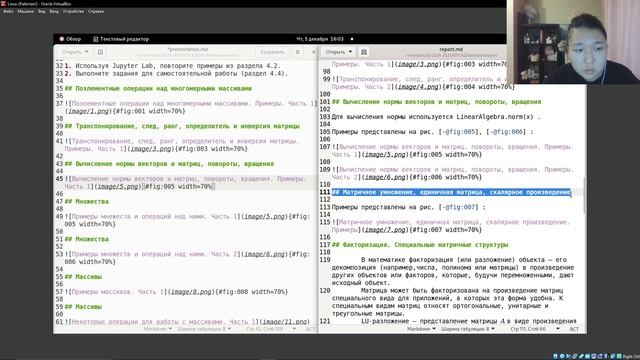Click the report.md title in header bar

(451, 49)
